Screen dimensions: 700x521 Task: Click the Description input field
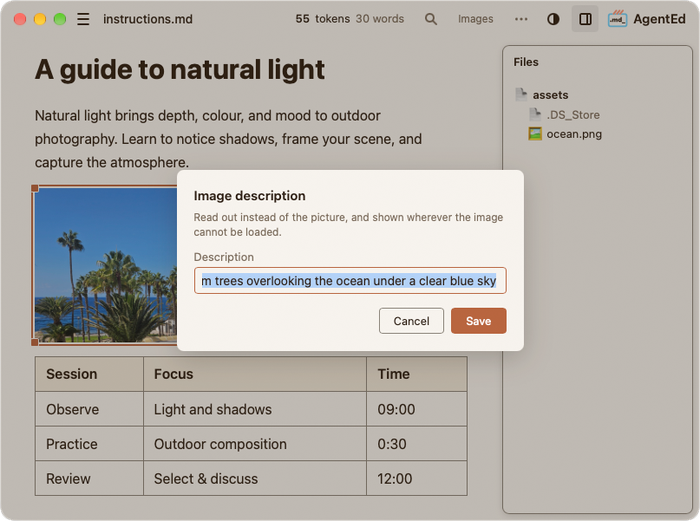350,281
